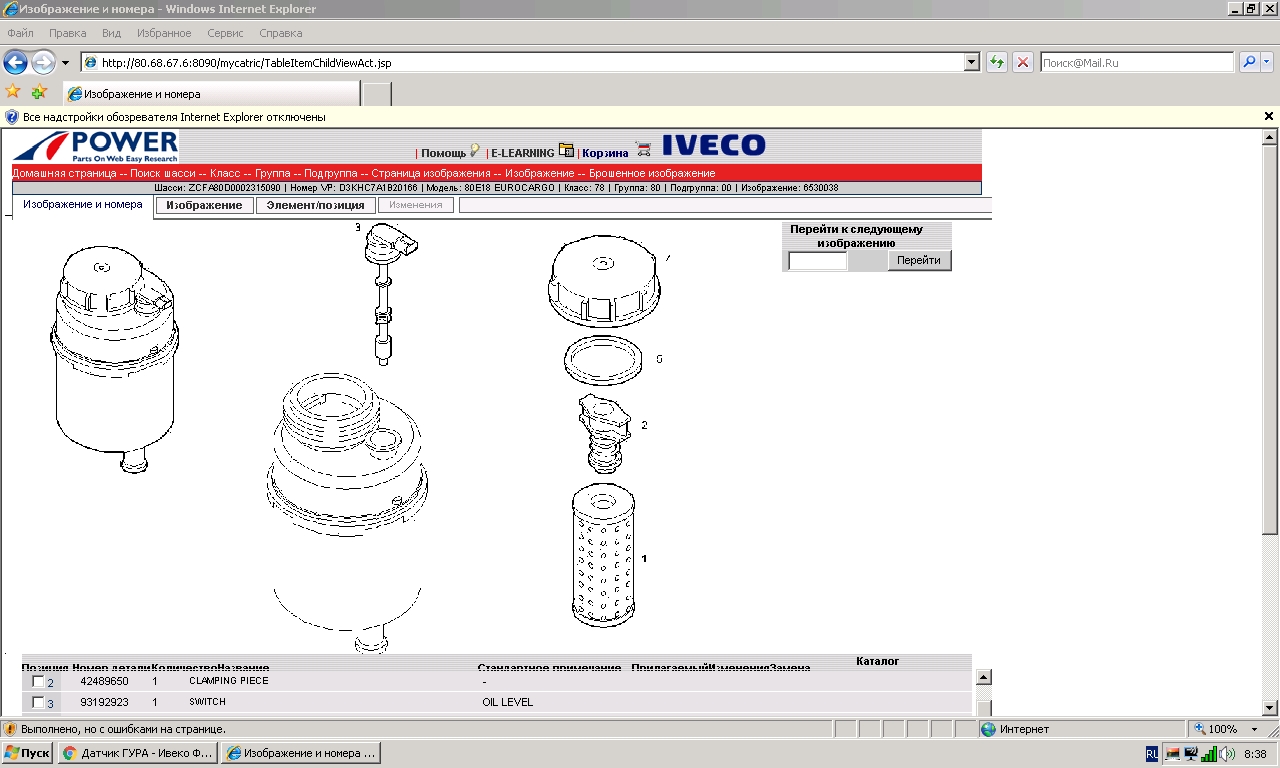The width and height of the screenshot is (1280, 768).
Task: Select the Изображение и номера page tab
Action: click(83, 205)
